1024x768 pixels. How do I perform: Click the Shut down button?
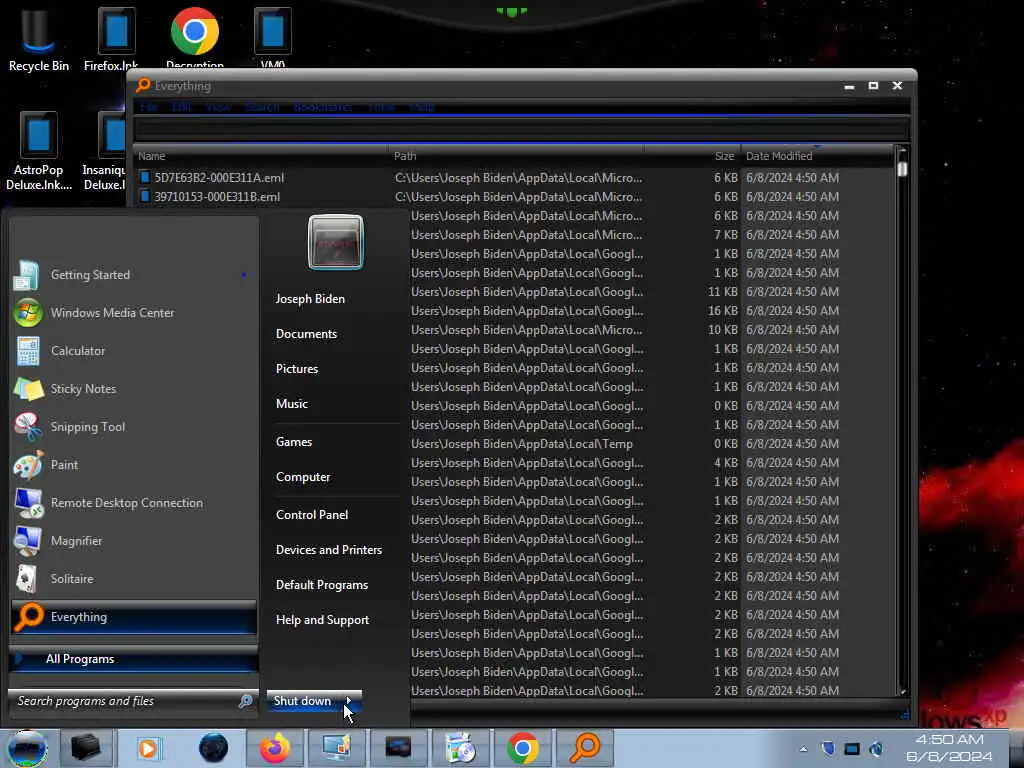303,701
